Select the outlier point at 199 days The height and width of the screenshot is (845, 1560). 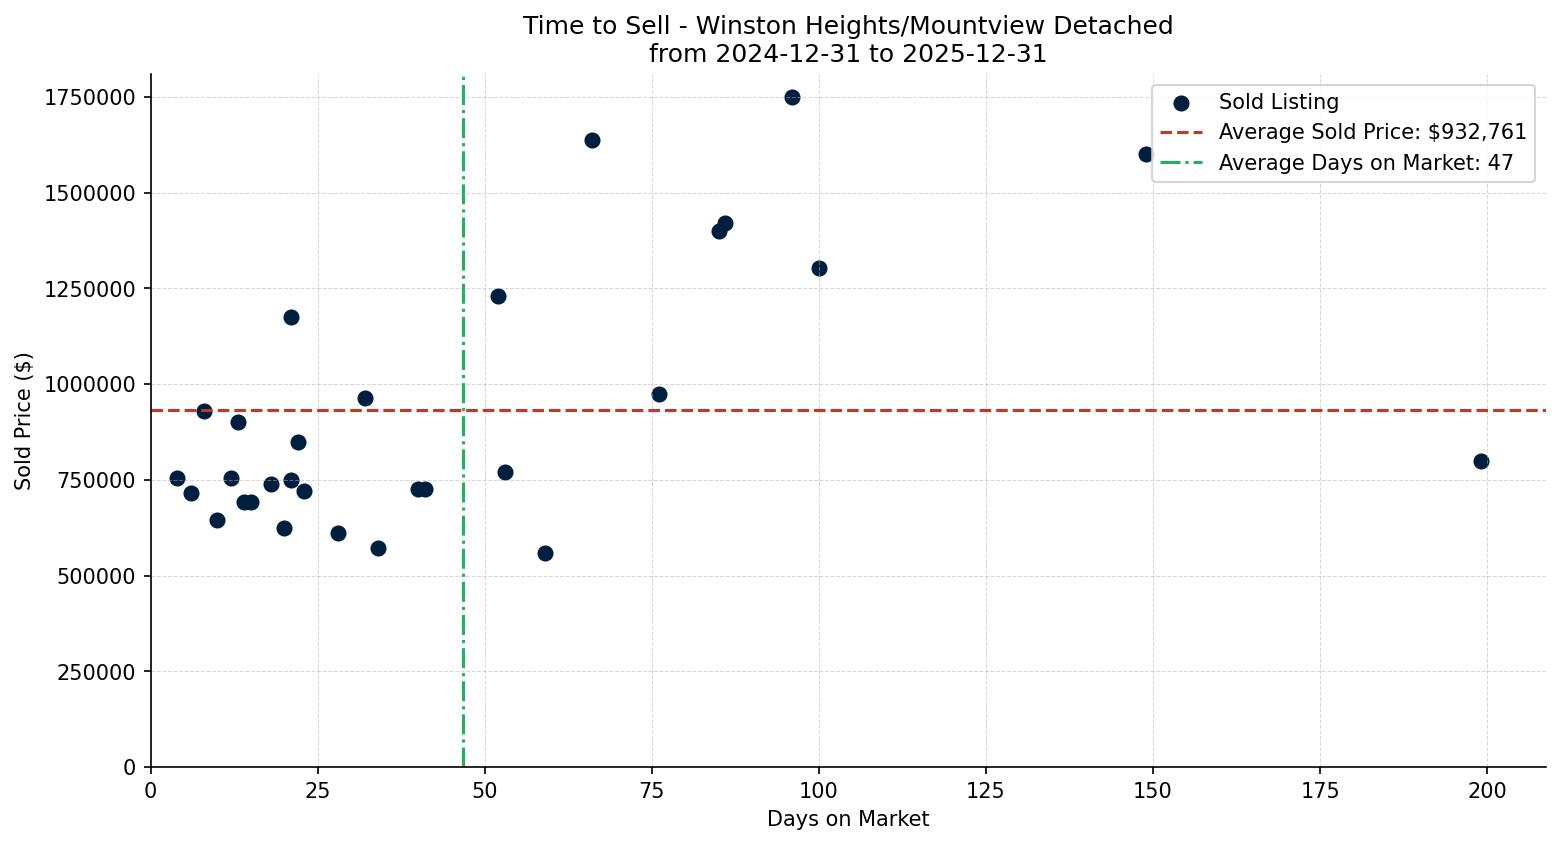[1481, 462]
